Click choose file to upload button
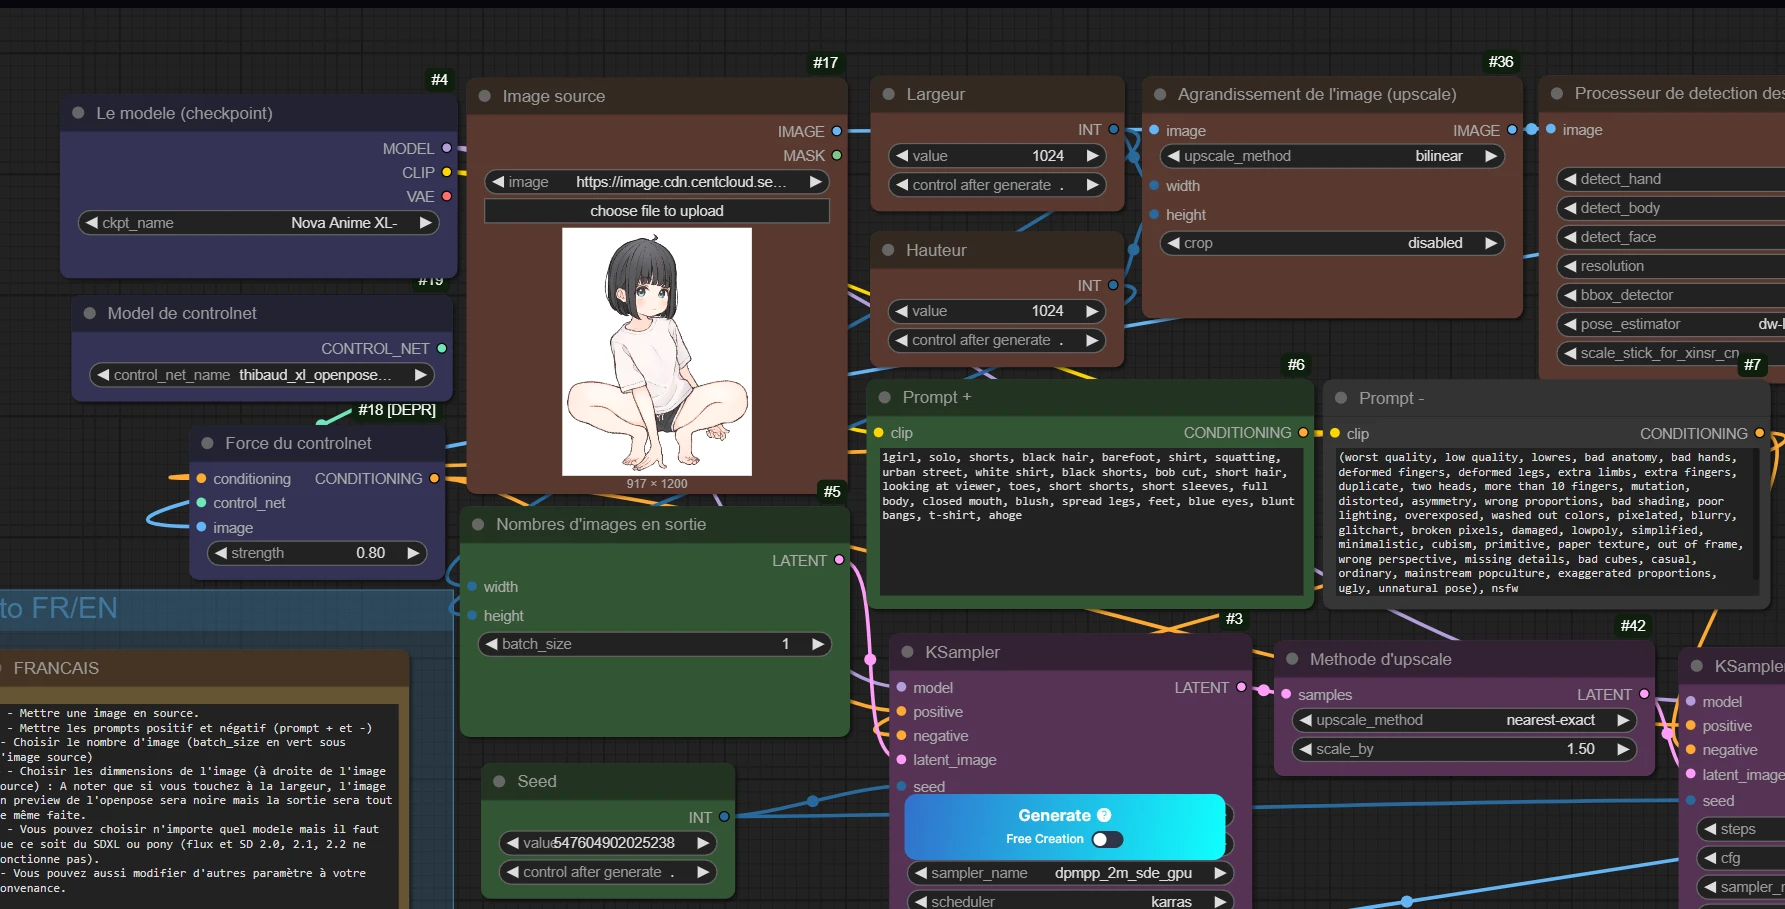 (x=656, y=211)
